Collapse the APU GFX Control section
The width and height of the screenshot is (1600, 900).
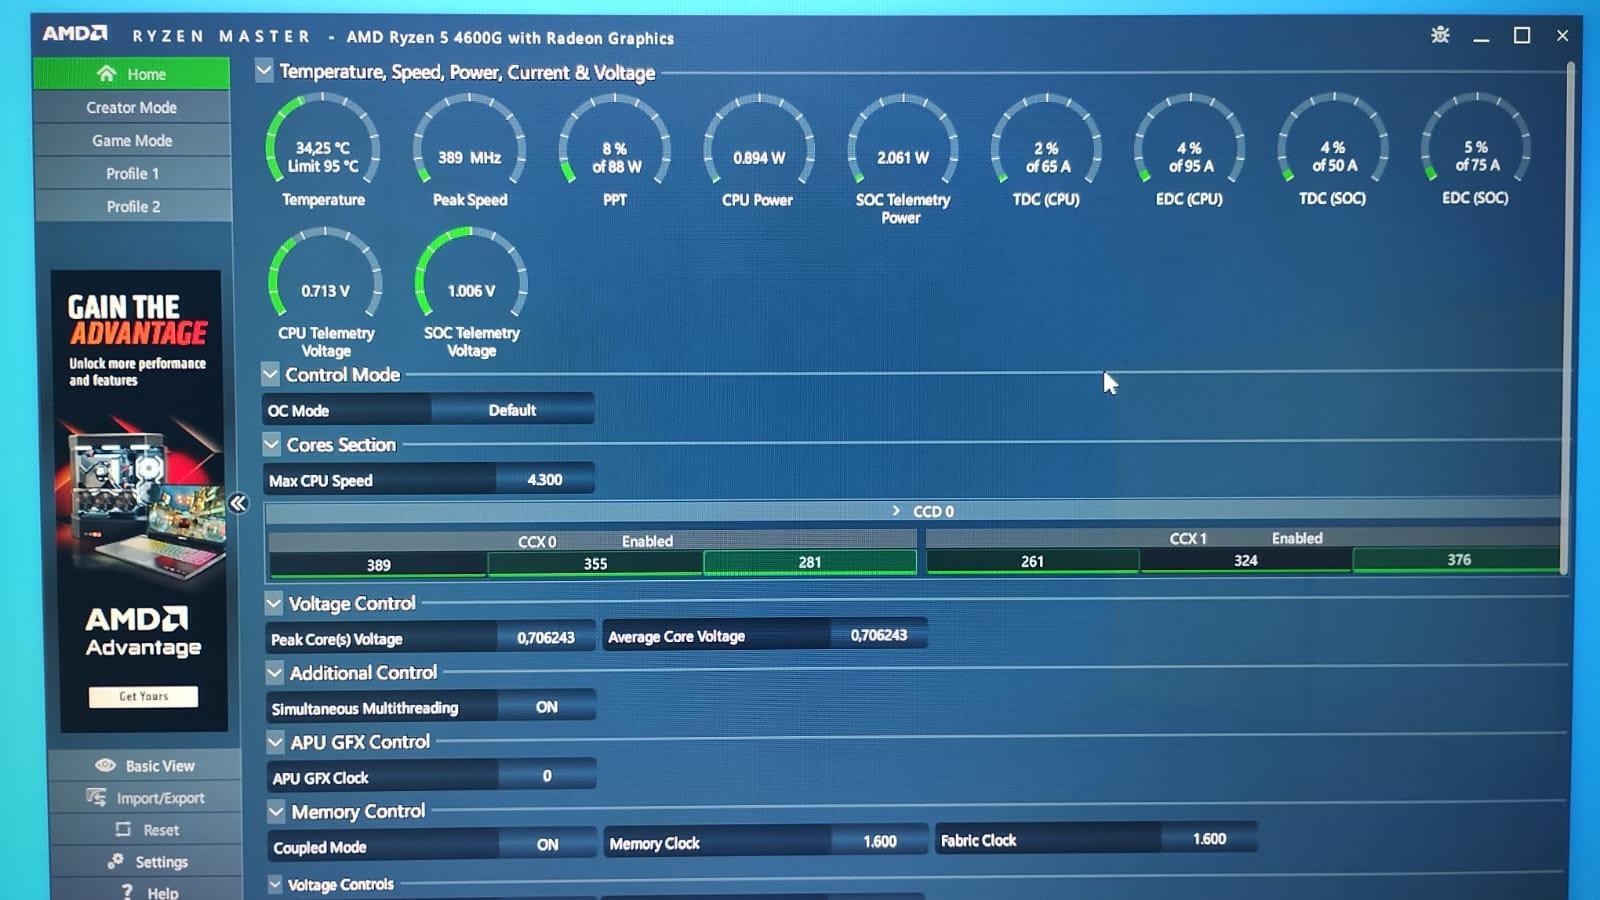(x=275, y=742)
